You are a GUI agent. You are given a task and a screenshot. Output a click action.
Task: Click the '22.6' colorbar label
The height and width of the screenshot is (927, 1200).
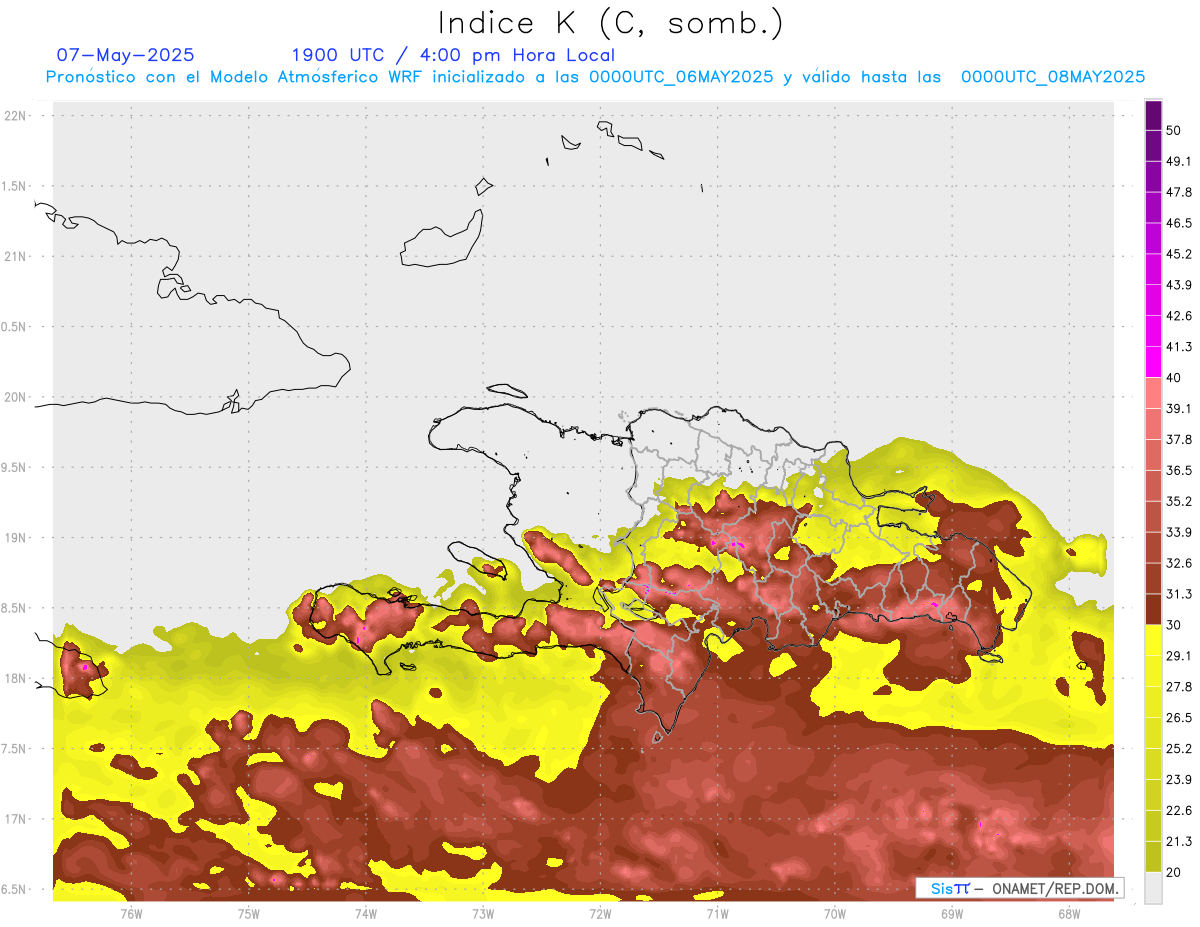pyautogui.click(x=1179, y=811)
